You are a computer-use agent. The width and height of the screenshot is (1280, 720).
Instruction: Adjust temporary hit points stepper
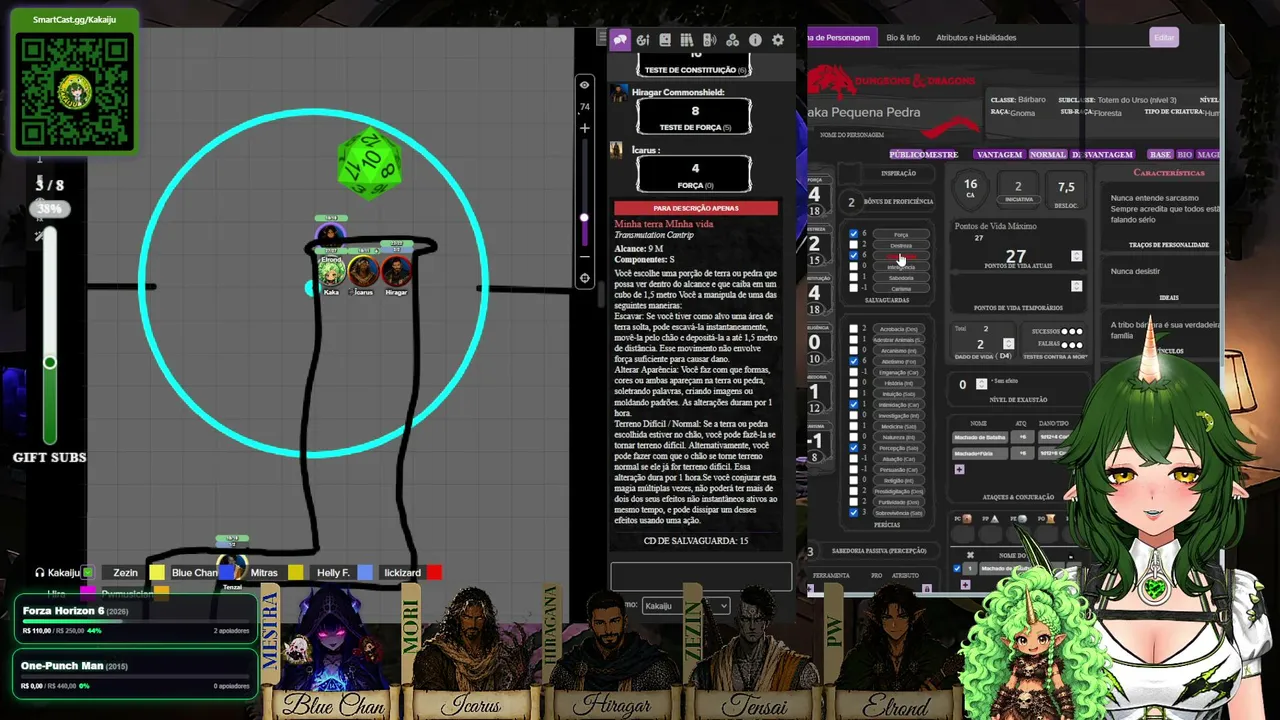[x=1076, y=286]
